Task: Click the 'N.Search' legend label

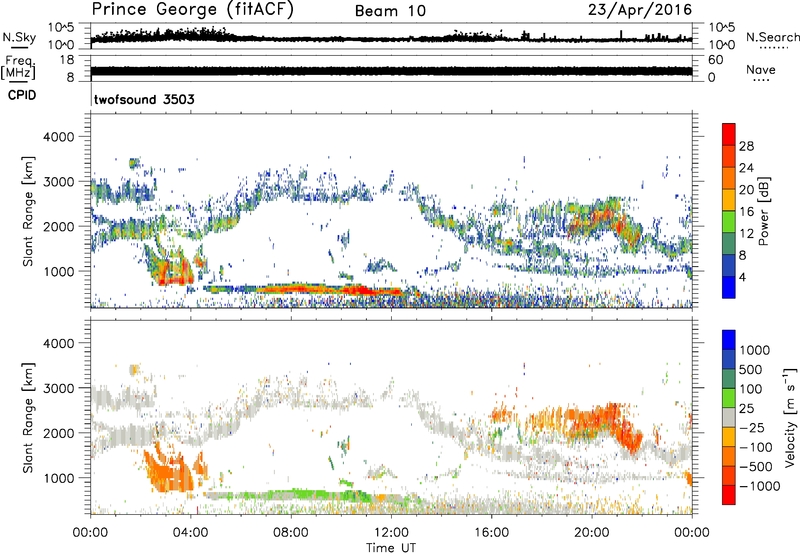Action: click(772, 37)
